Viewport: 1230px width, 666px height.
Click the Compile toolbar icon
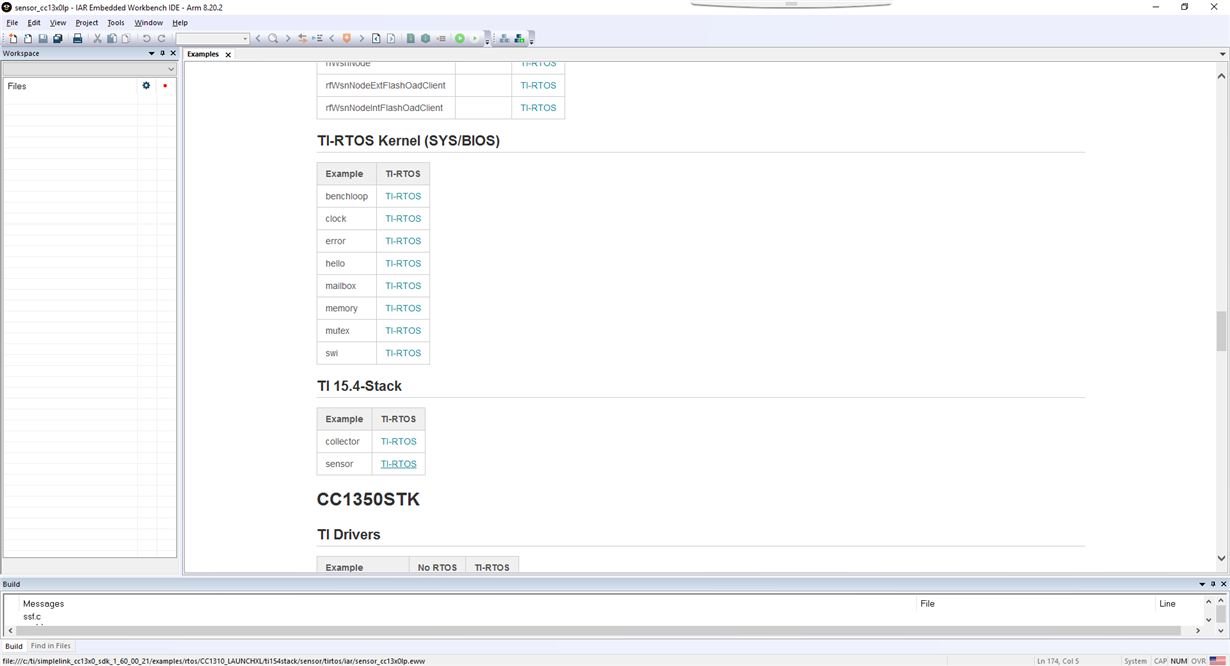[x=410, y=38]
